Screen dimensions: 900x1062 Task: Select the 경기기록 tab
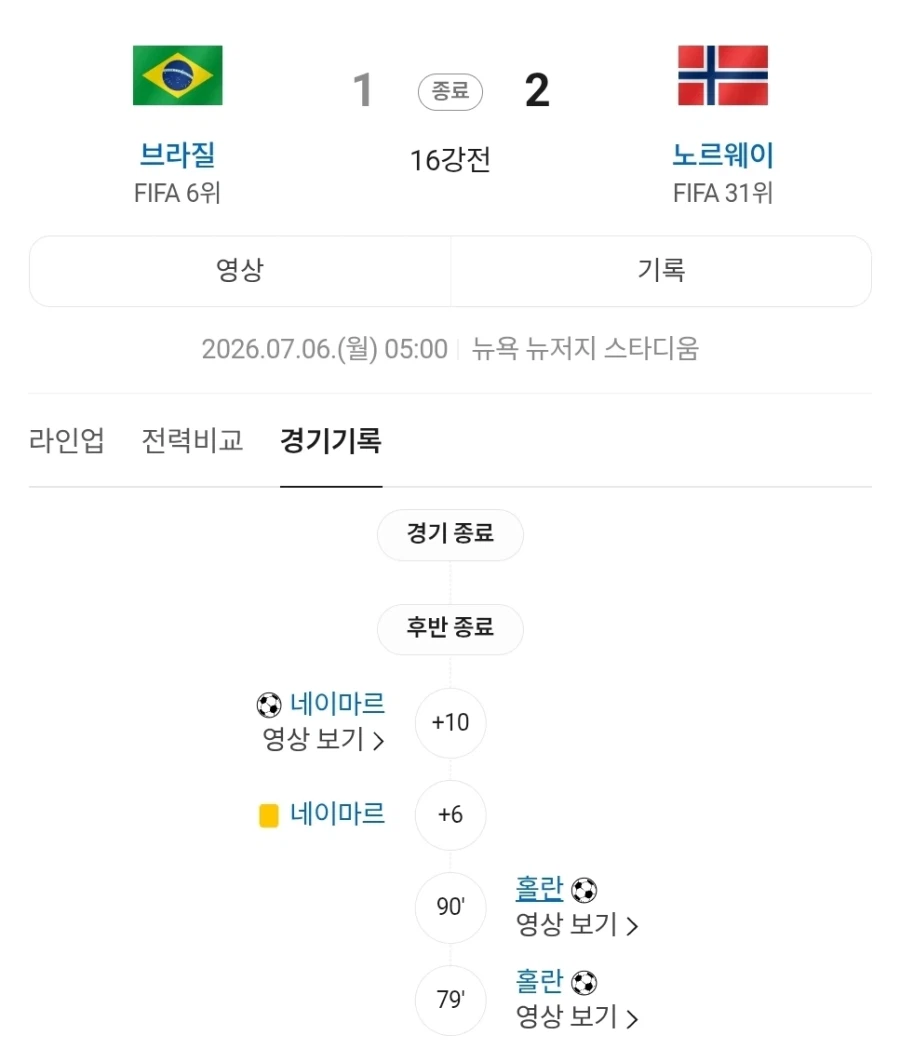click(x=331, y=440)
